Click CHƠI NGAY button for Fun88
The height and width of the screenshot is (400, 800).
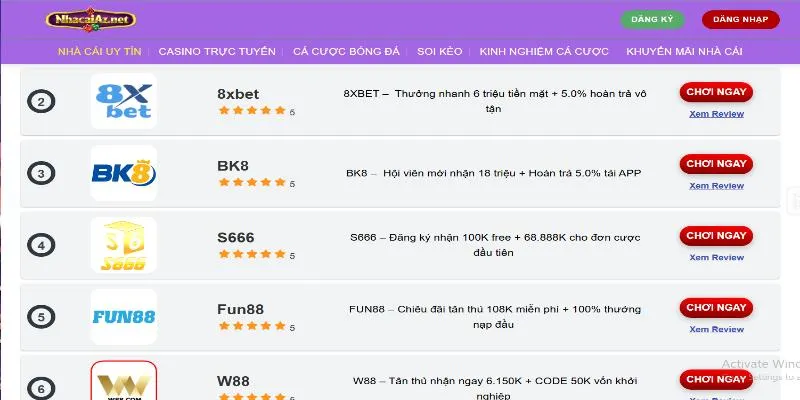(x=716, y=308)
